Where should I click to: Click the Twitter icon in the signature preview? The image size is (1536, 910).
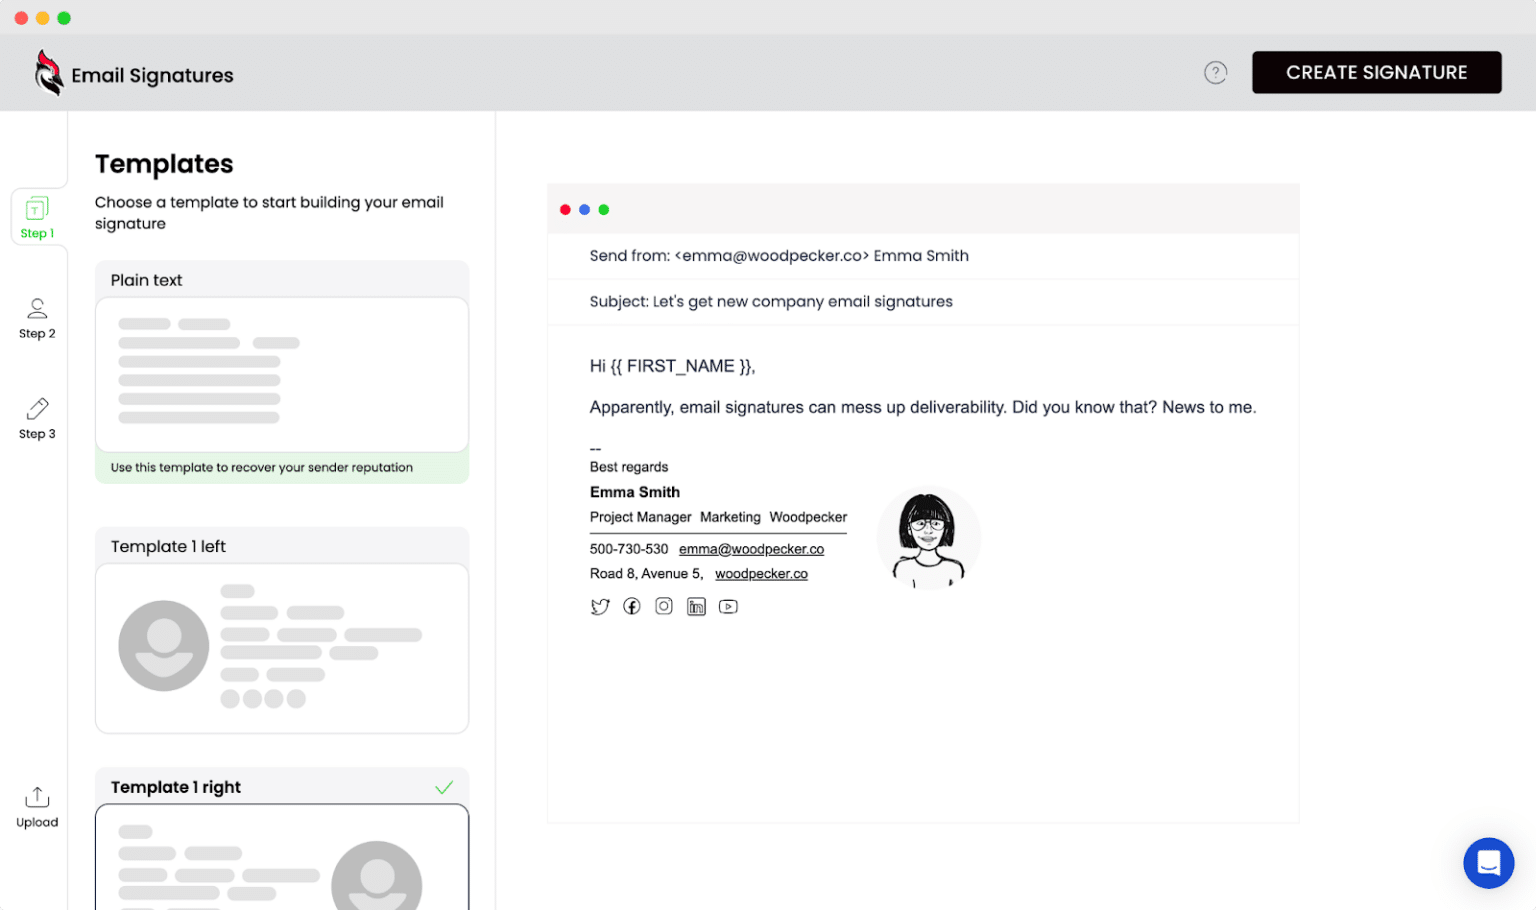point(600,606)
